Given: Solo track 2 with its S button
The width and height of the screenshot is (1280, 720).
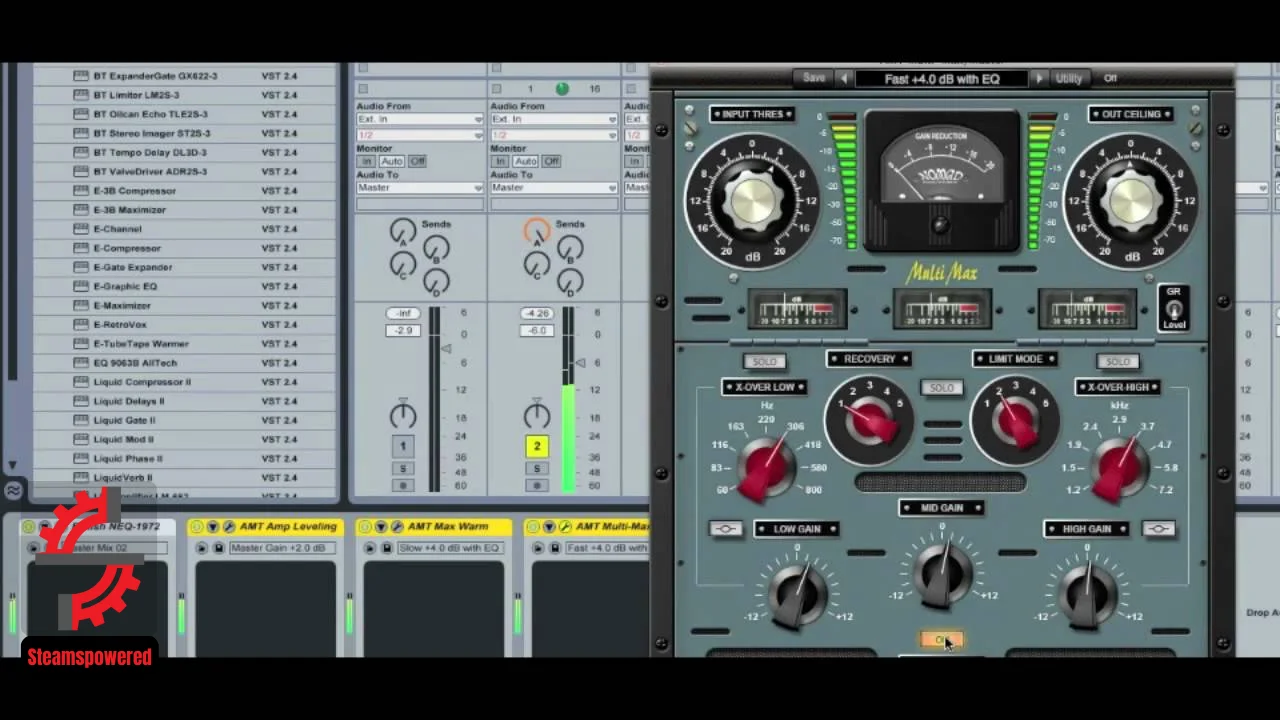Looking at the screenshot, I should tap(537, 469).
